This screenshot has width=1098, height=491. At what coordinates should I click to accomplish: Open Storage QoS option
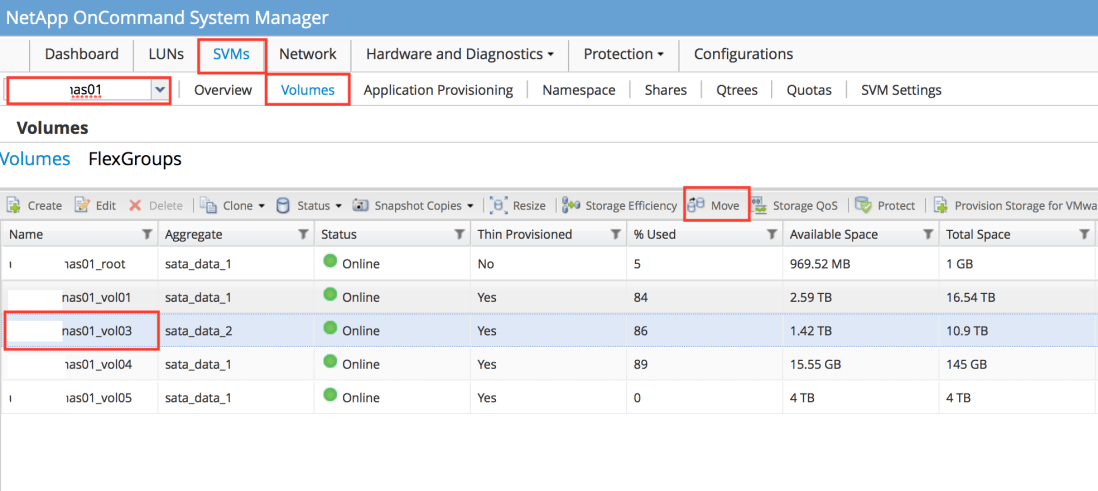[795, 206]
